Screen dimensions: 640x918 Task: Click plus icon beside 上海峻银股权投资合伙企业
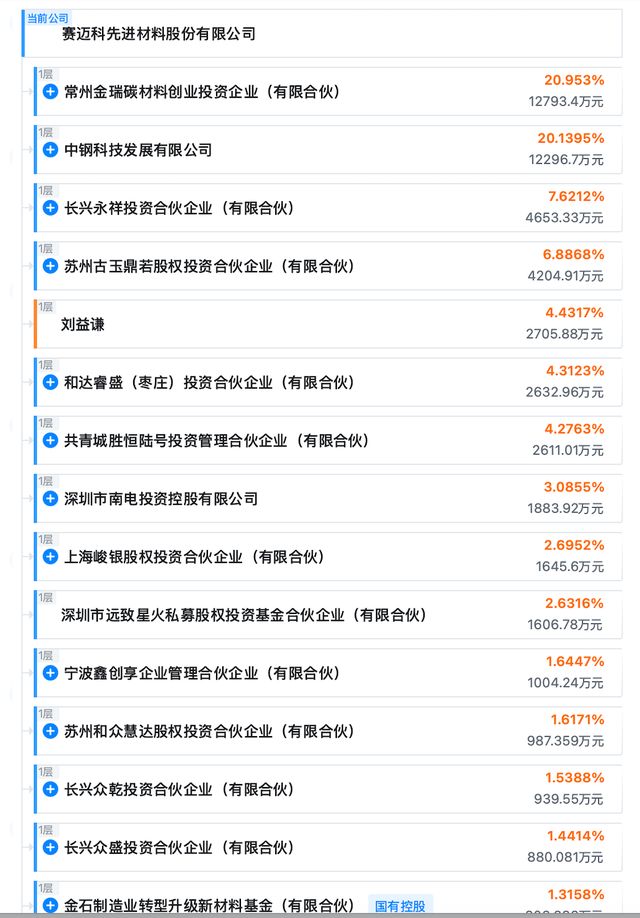coord(50,556)
